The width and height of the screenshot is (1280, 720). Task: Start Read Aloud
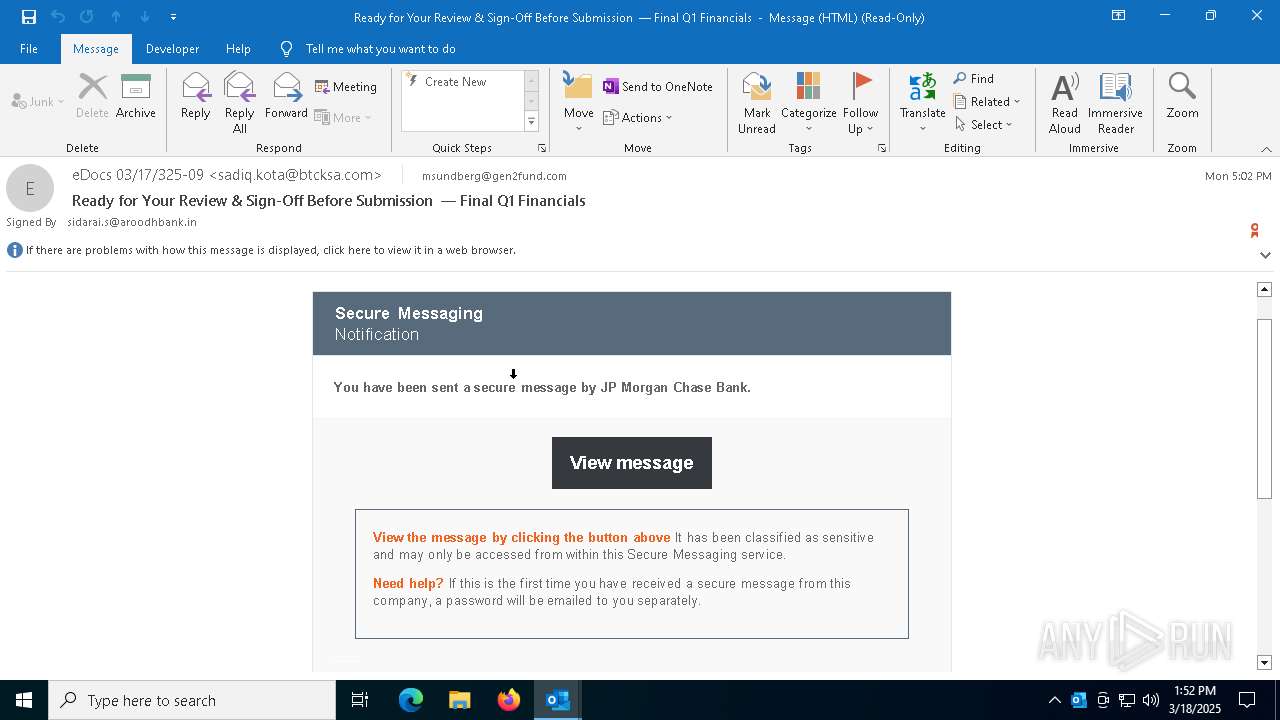tap(1065, 103)
